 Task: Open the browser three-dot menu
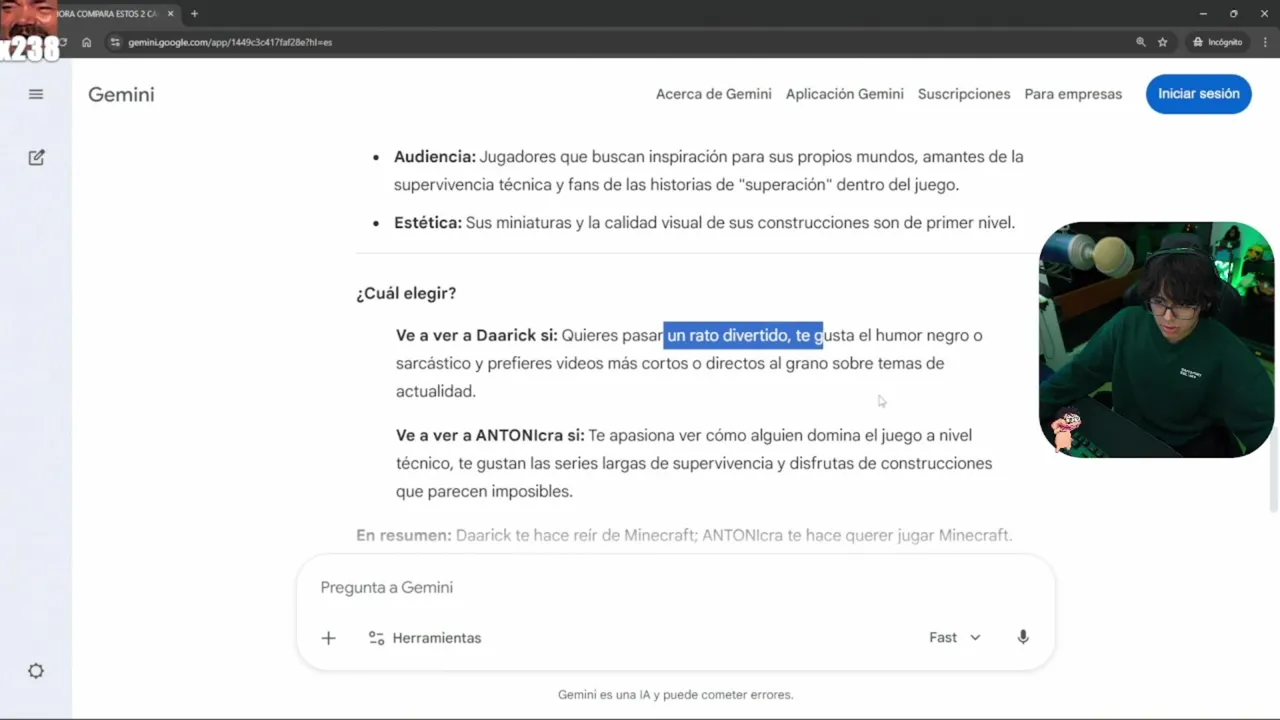[1264, 42]
